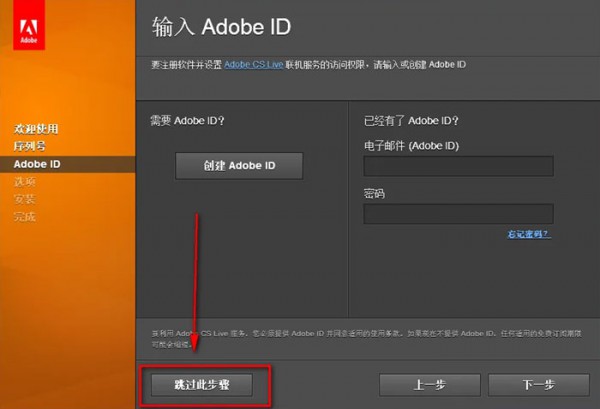Image resolution: width=600 pixels, height=409 pixels.
Task: Focus the 电子邮件 (Adobe ID) input field
Action: (x=458, y=166)
